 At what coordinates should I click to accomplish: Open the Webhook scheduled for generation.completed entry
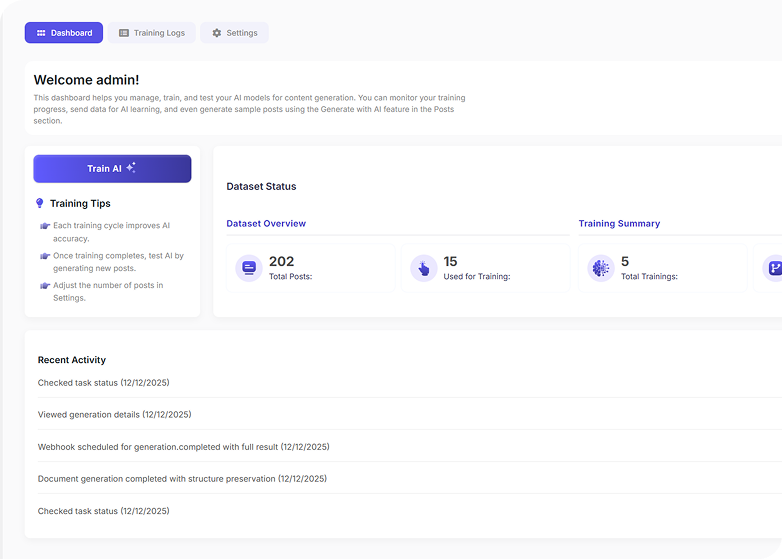point(183,447)
